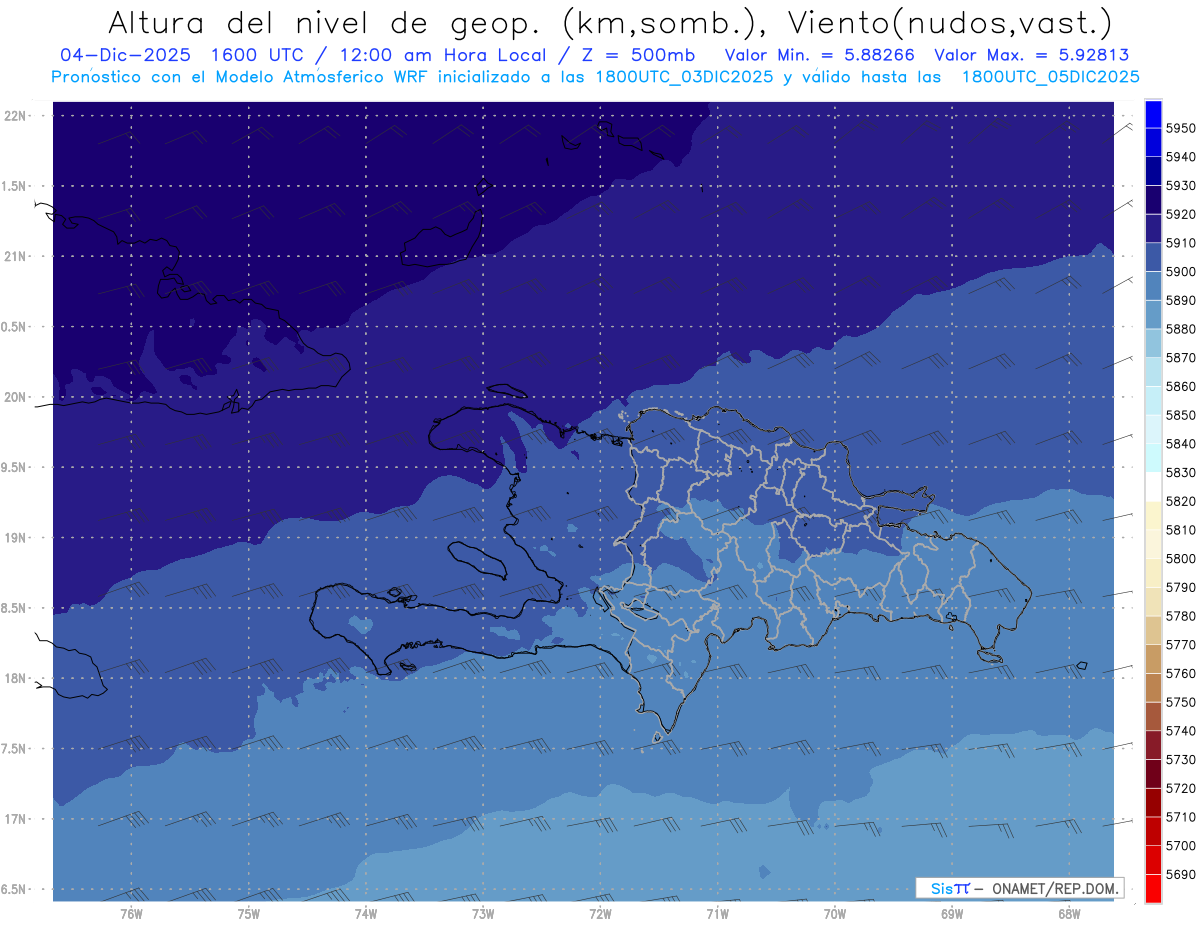Viewport: 1200px width, 927px height.
Task: Click the 5830 legend value
Action: coord(1181,472)
